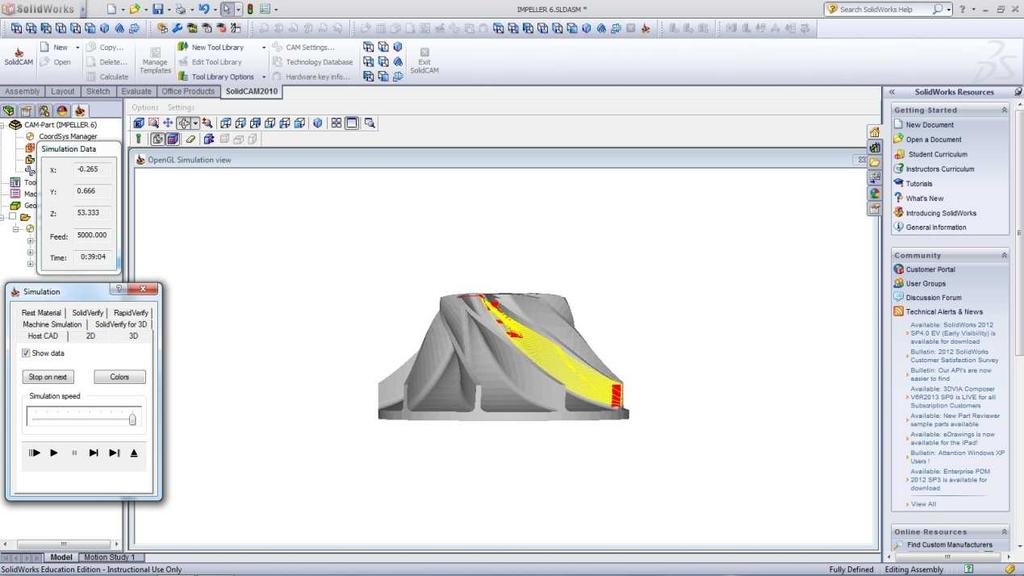Open the SolidVerify tab in Simulation dialog

(x=88, y=313)
